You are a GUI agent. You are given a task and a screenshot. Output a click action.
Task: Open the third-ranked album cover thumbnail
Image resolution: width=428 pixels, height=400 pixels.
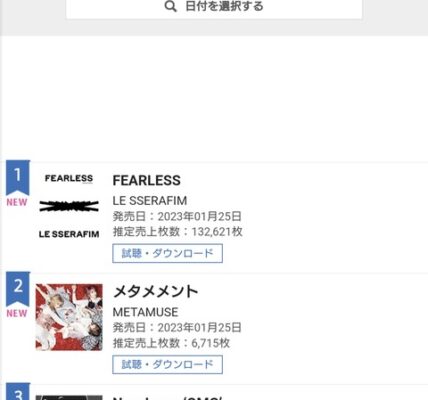point(69,397)
